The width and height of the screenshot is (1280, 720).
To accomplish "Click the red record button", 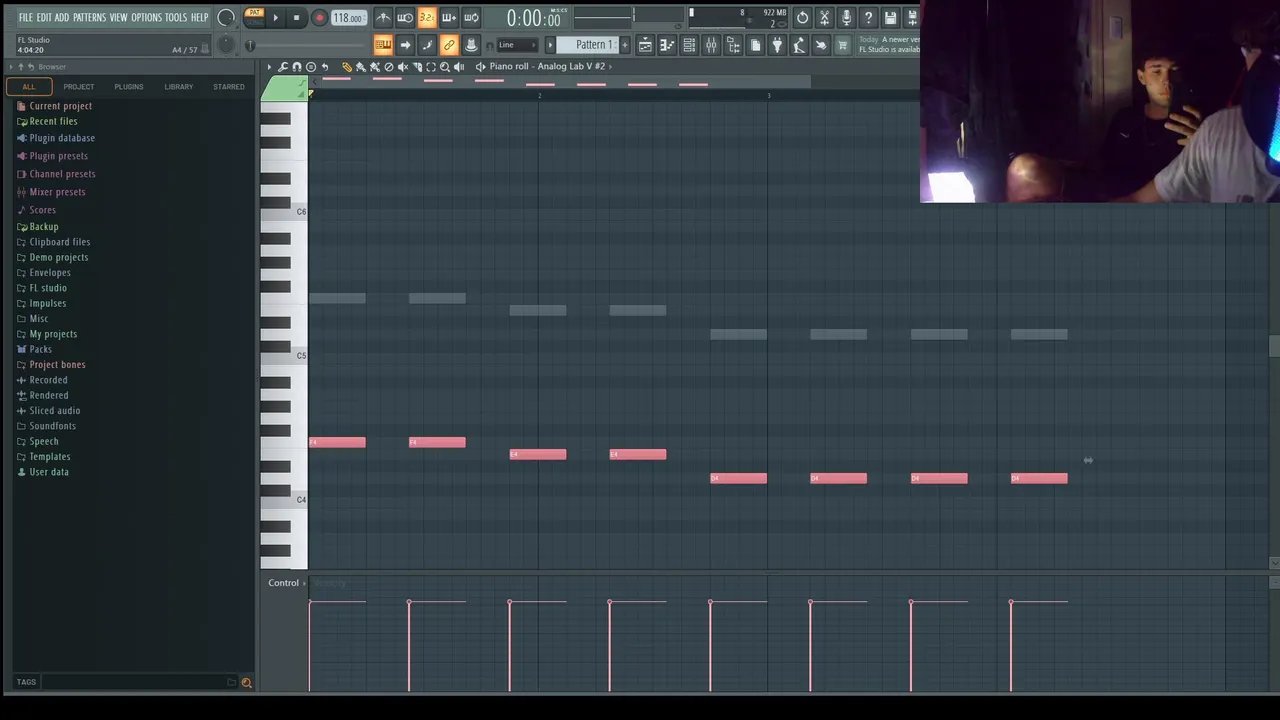I will tap(319, 18).
